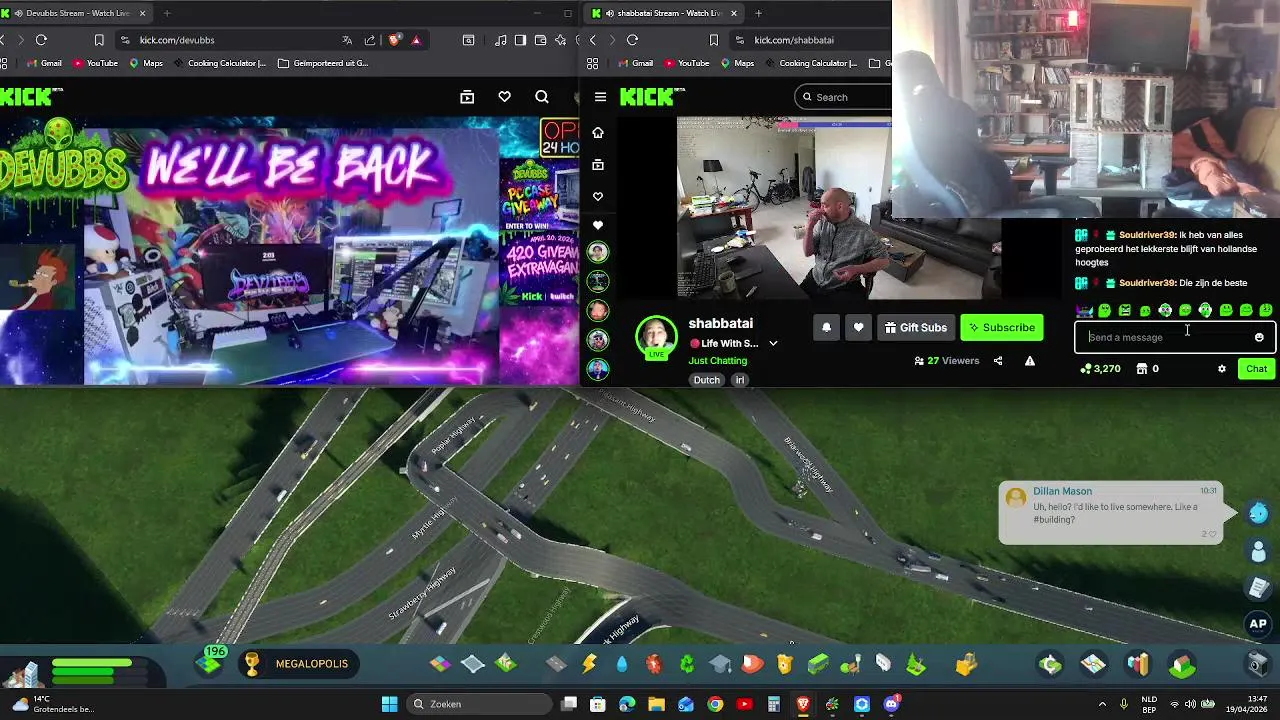Click the channel points 3,270 counter

click(x=1100, y=369)
